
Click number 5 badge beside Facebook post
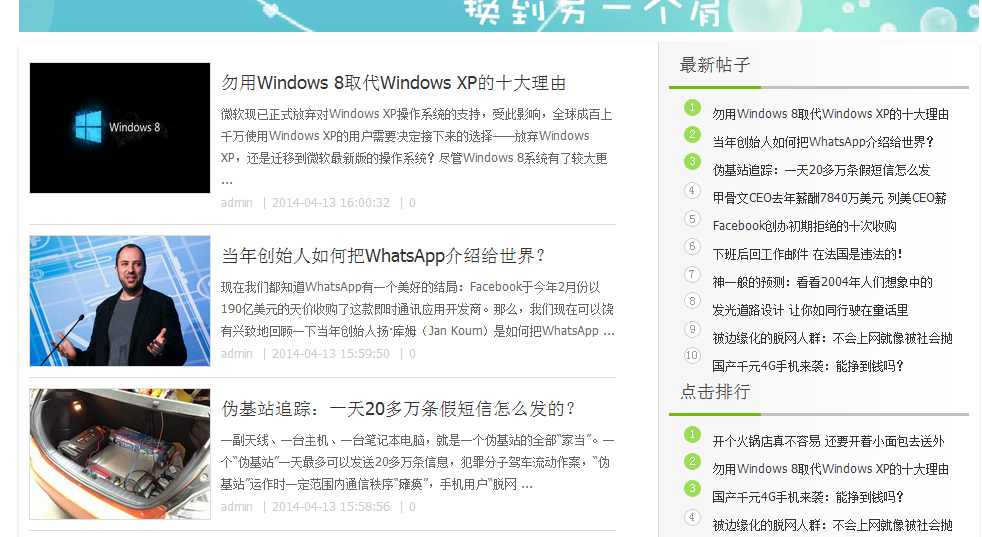tap(692, 218)
